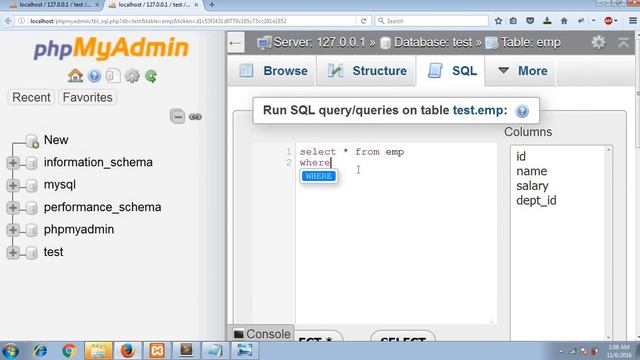Viewport: 640px width, 360px height.
Task: Open Firefox from the taskbar
Action: point(127,351)
